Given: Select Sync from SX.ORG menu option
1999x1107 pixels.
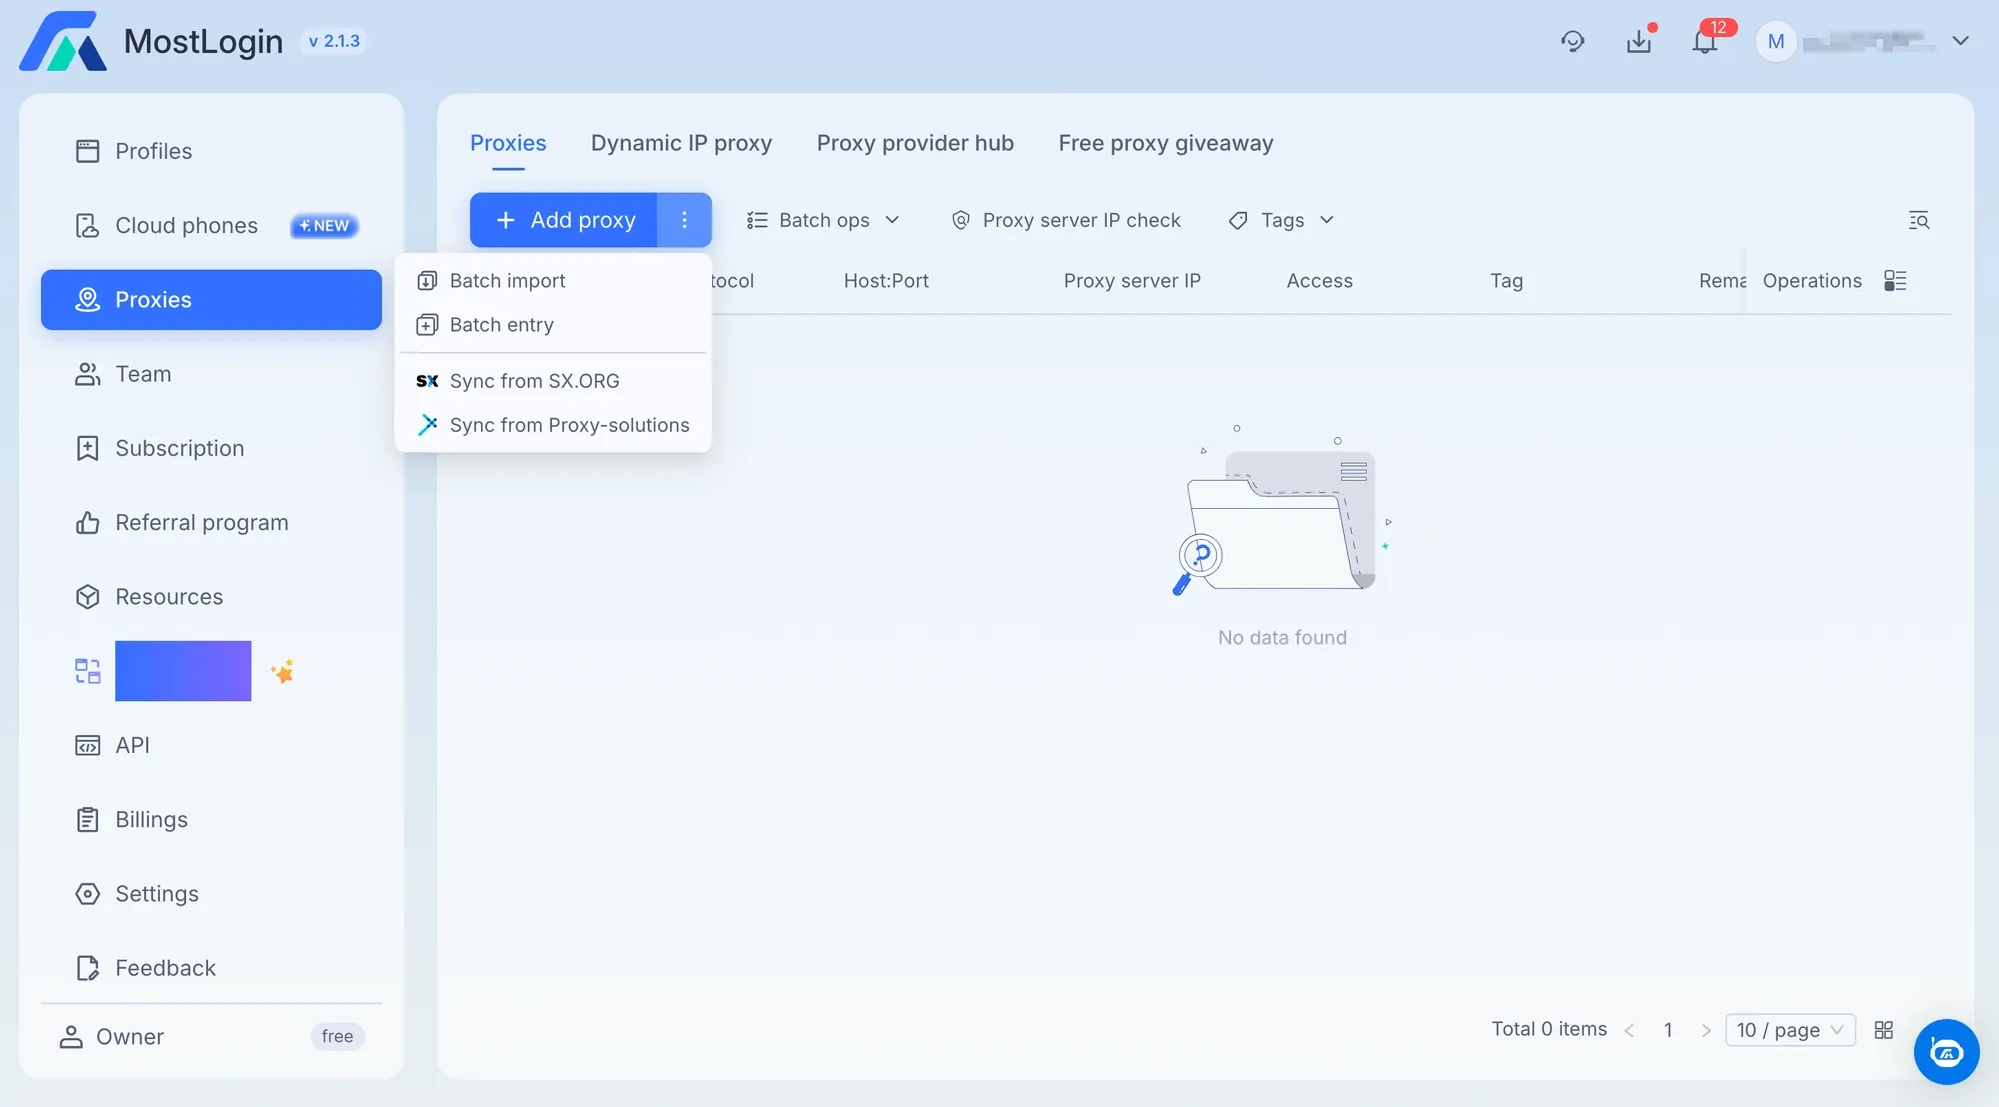Looking at the screenshot, I should click(535, 381).
